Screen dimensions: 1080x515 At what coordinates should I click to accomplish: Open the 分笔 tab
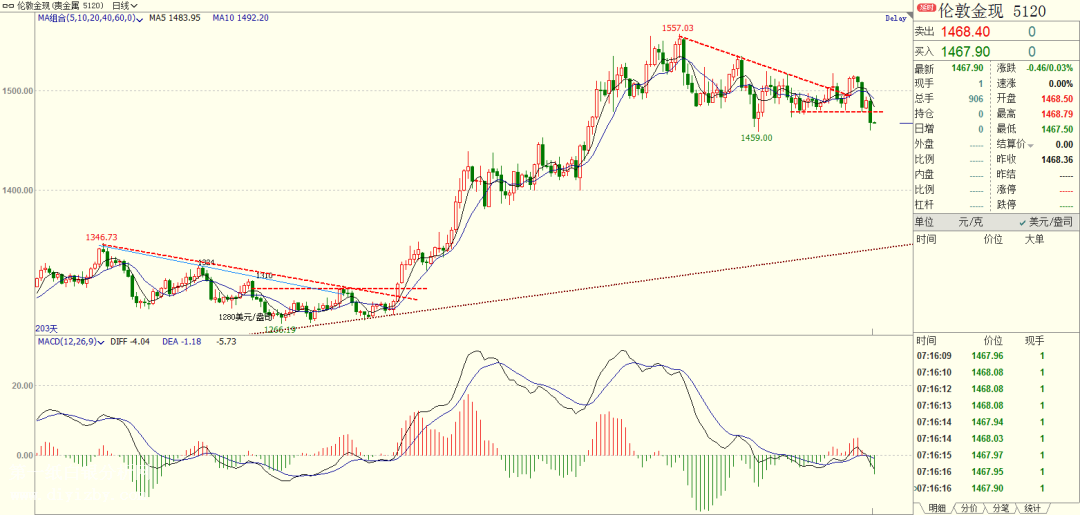point(999,508)
